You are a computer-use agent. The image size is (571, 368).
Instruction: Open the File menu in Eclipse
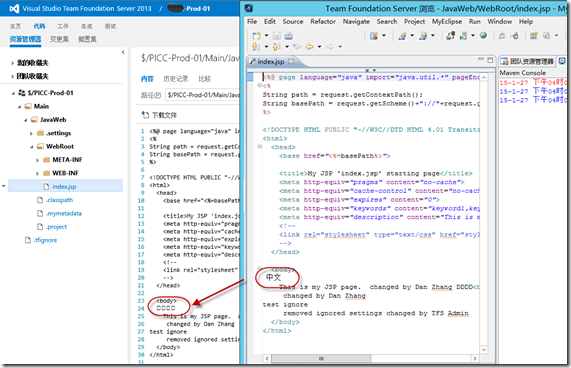pyautogui.click(x=252, y=21)
